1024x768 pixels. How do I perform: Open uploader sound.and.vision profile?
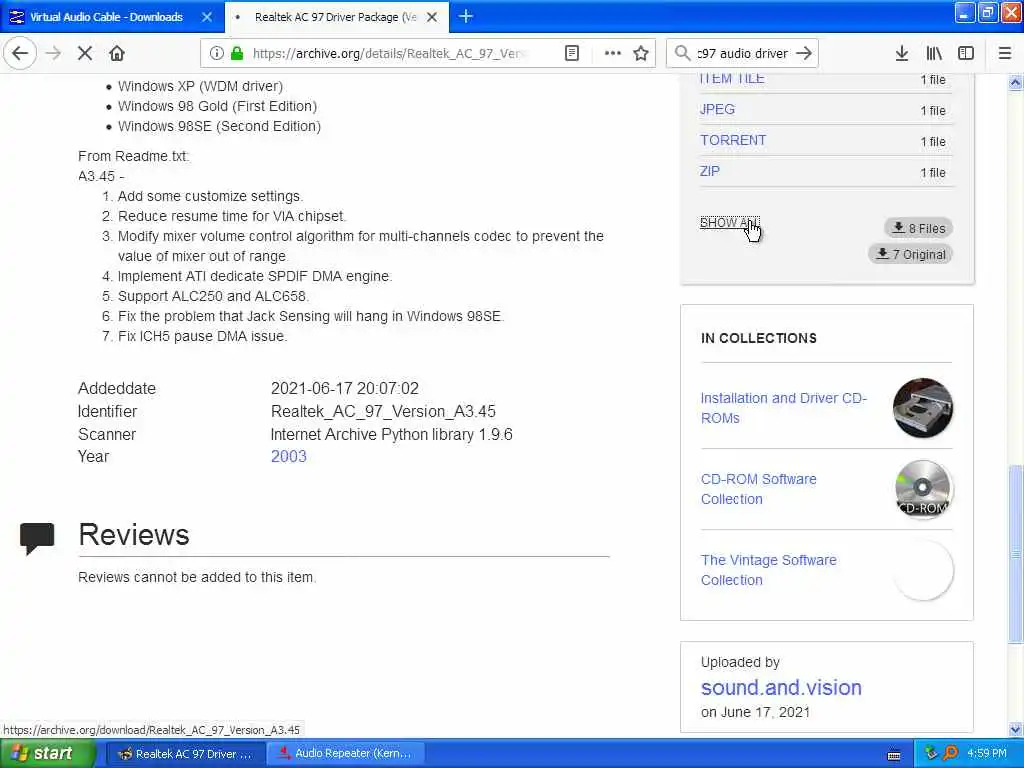pyautogui.click(x=781, y=687)
